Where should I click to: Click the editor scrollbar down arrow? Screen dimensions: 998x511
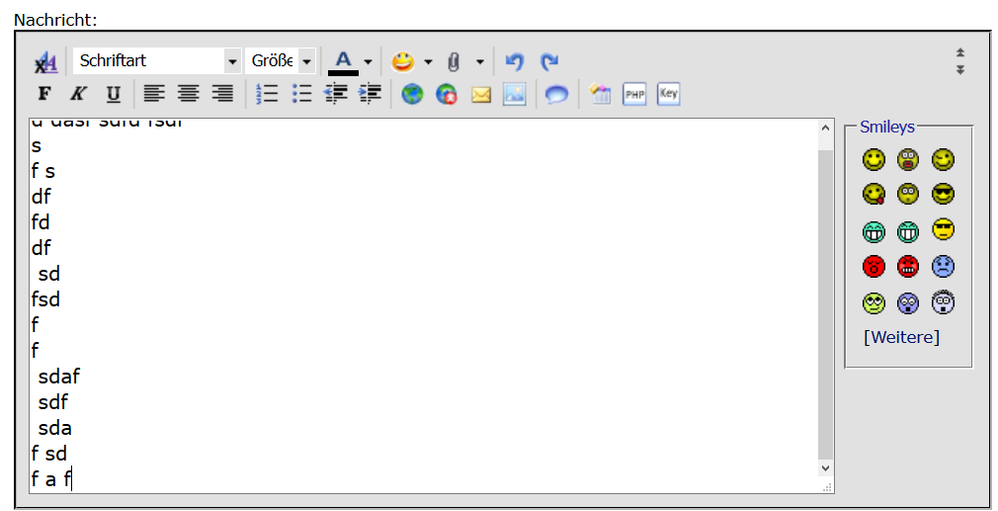[x=826, y=468]
